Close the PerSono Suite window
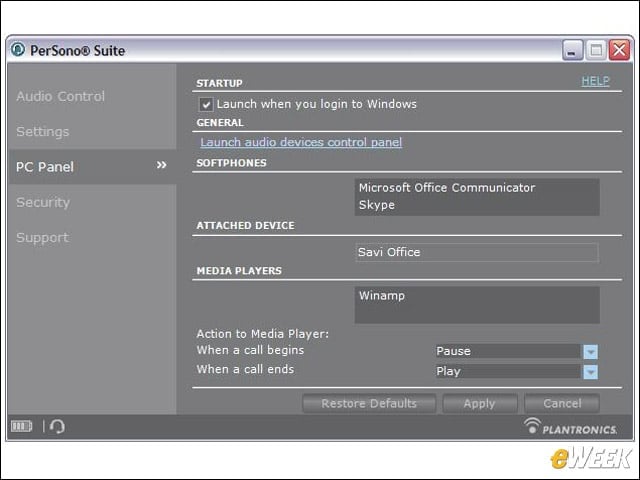 click(x=619, y=50)
